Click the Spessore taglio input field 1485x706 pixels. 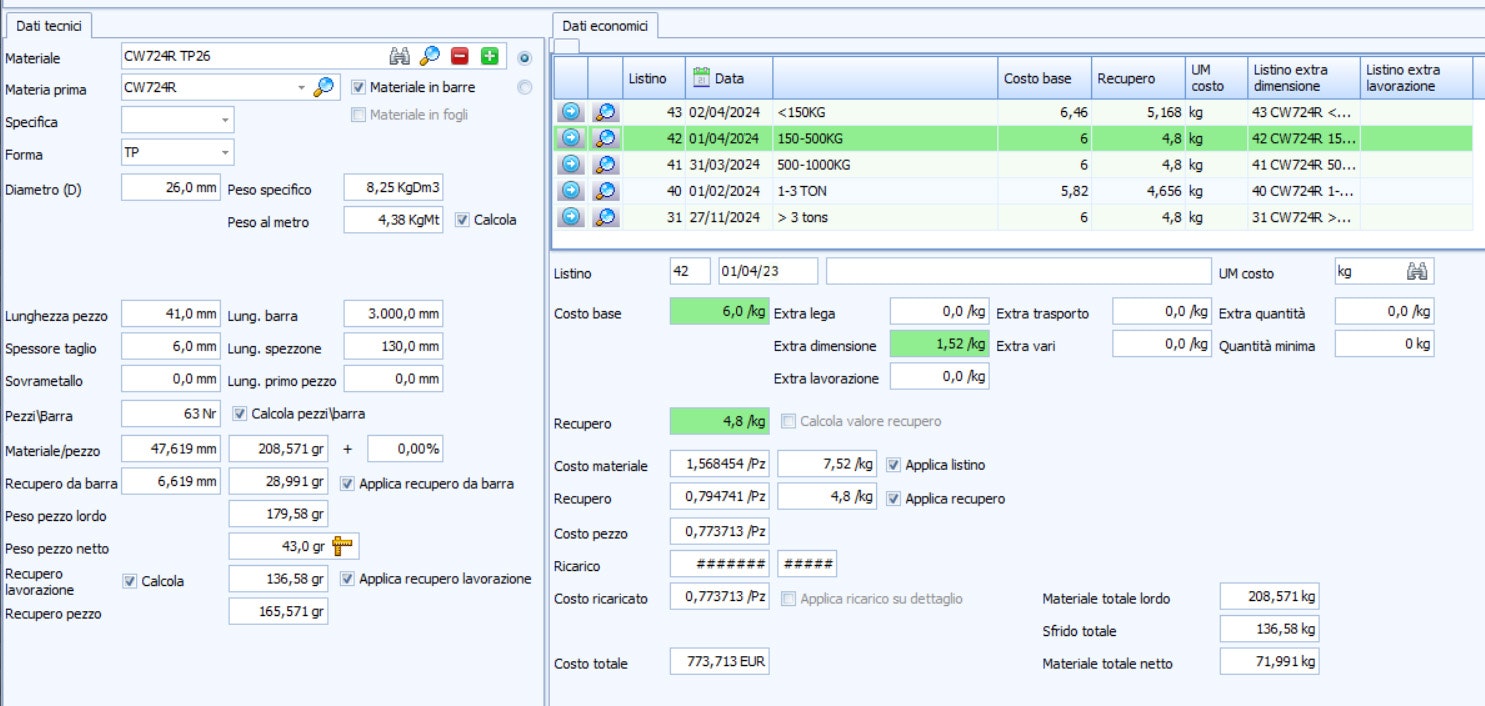(171, 346)
